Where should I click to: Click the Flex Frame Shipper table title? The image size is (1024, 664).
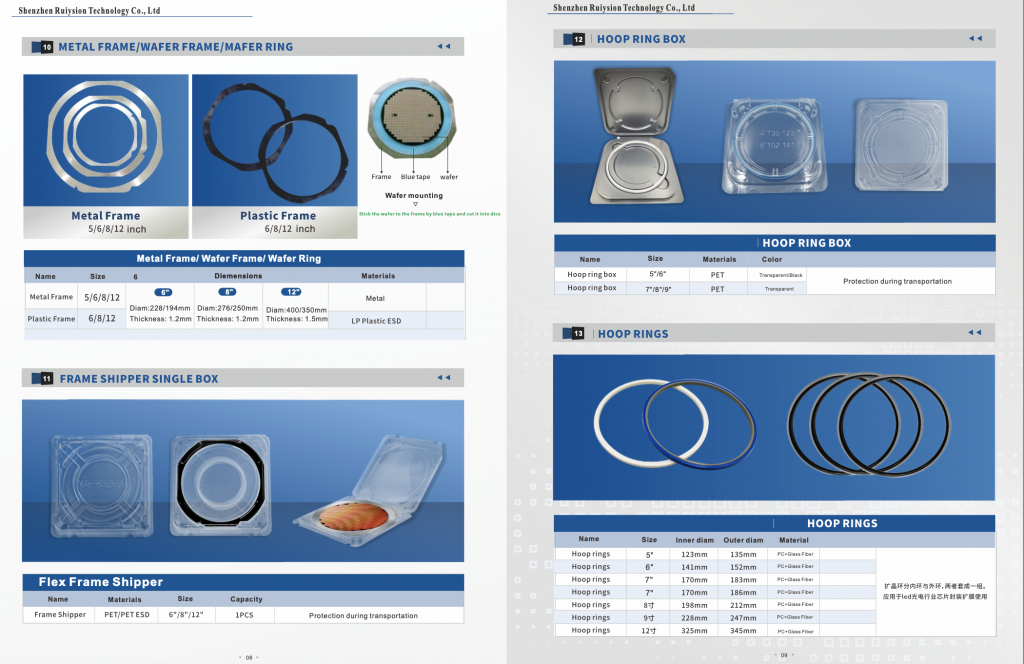coord(100,582)
